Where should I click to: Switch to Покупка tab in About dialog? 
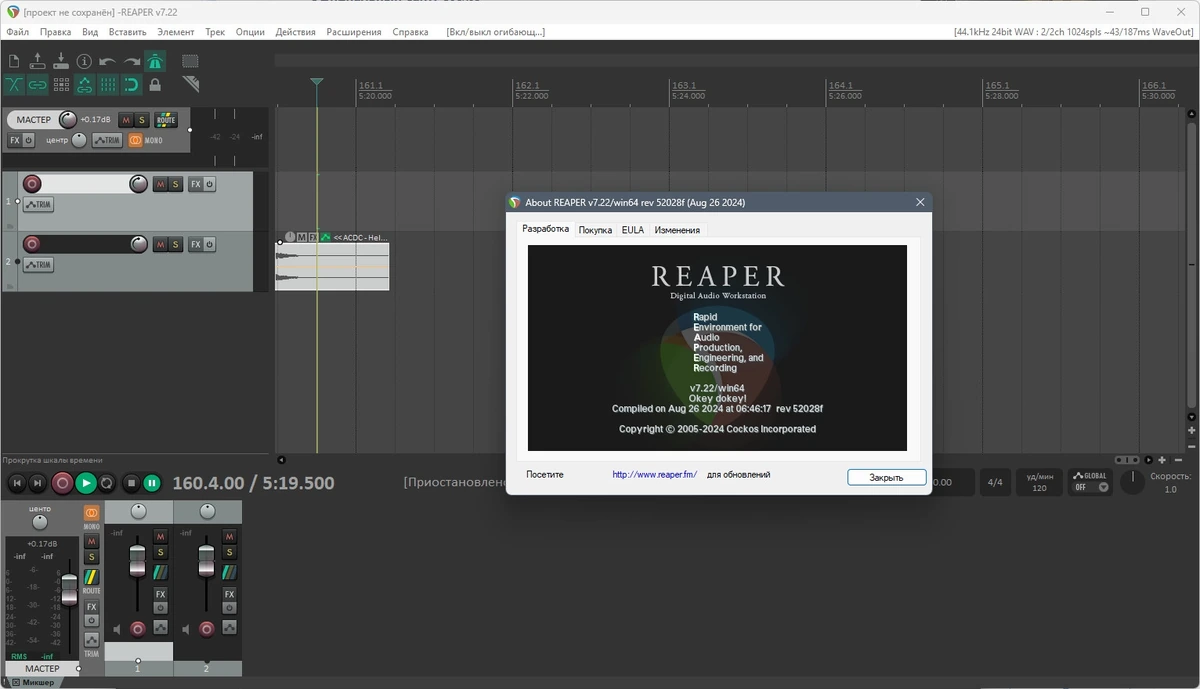click(595, 230)
